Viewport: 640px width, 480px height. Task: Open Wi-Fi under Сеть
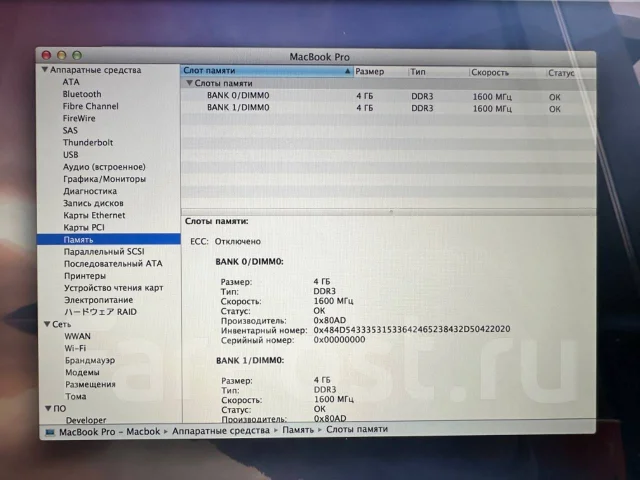(x=75, y=348)
